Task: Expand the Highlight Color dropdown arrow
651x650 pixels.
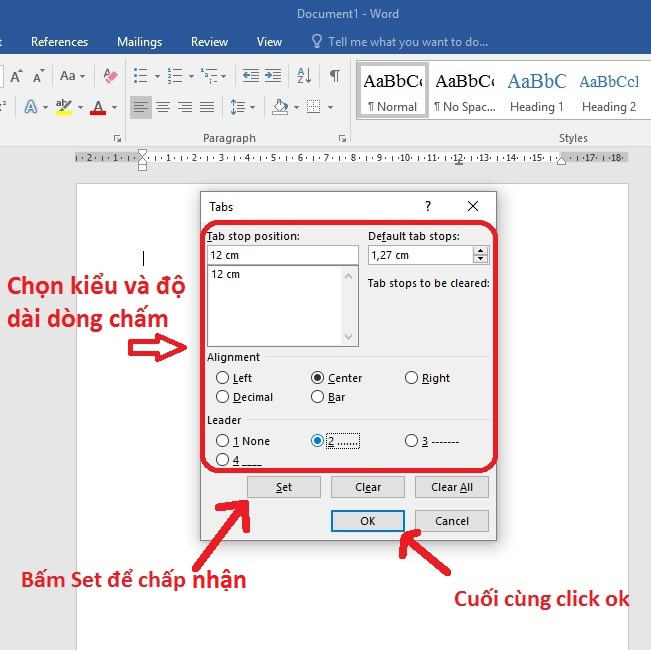Action: point(81,108)
